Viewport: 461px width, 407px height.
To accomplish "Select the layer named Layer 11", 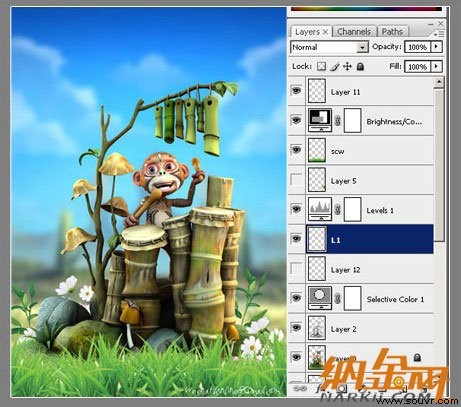I will tap(345, 92).
